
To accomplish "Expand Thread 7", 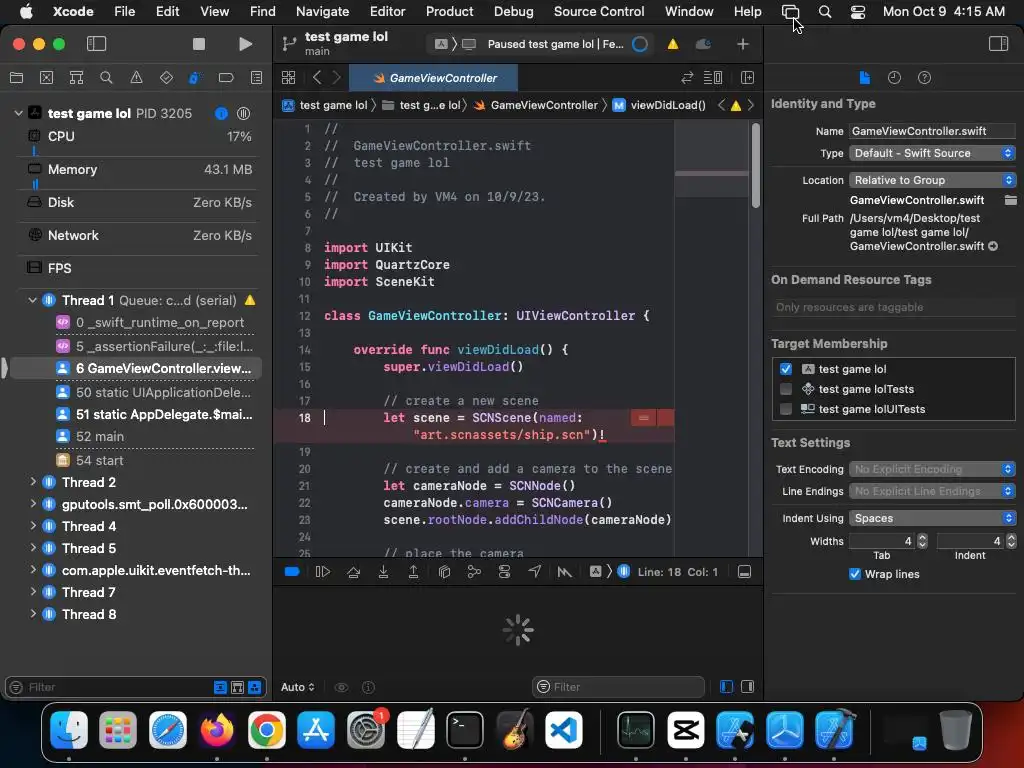I will click(x=33, y=592).
